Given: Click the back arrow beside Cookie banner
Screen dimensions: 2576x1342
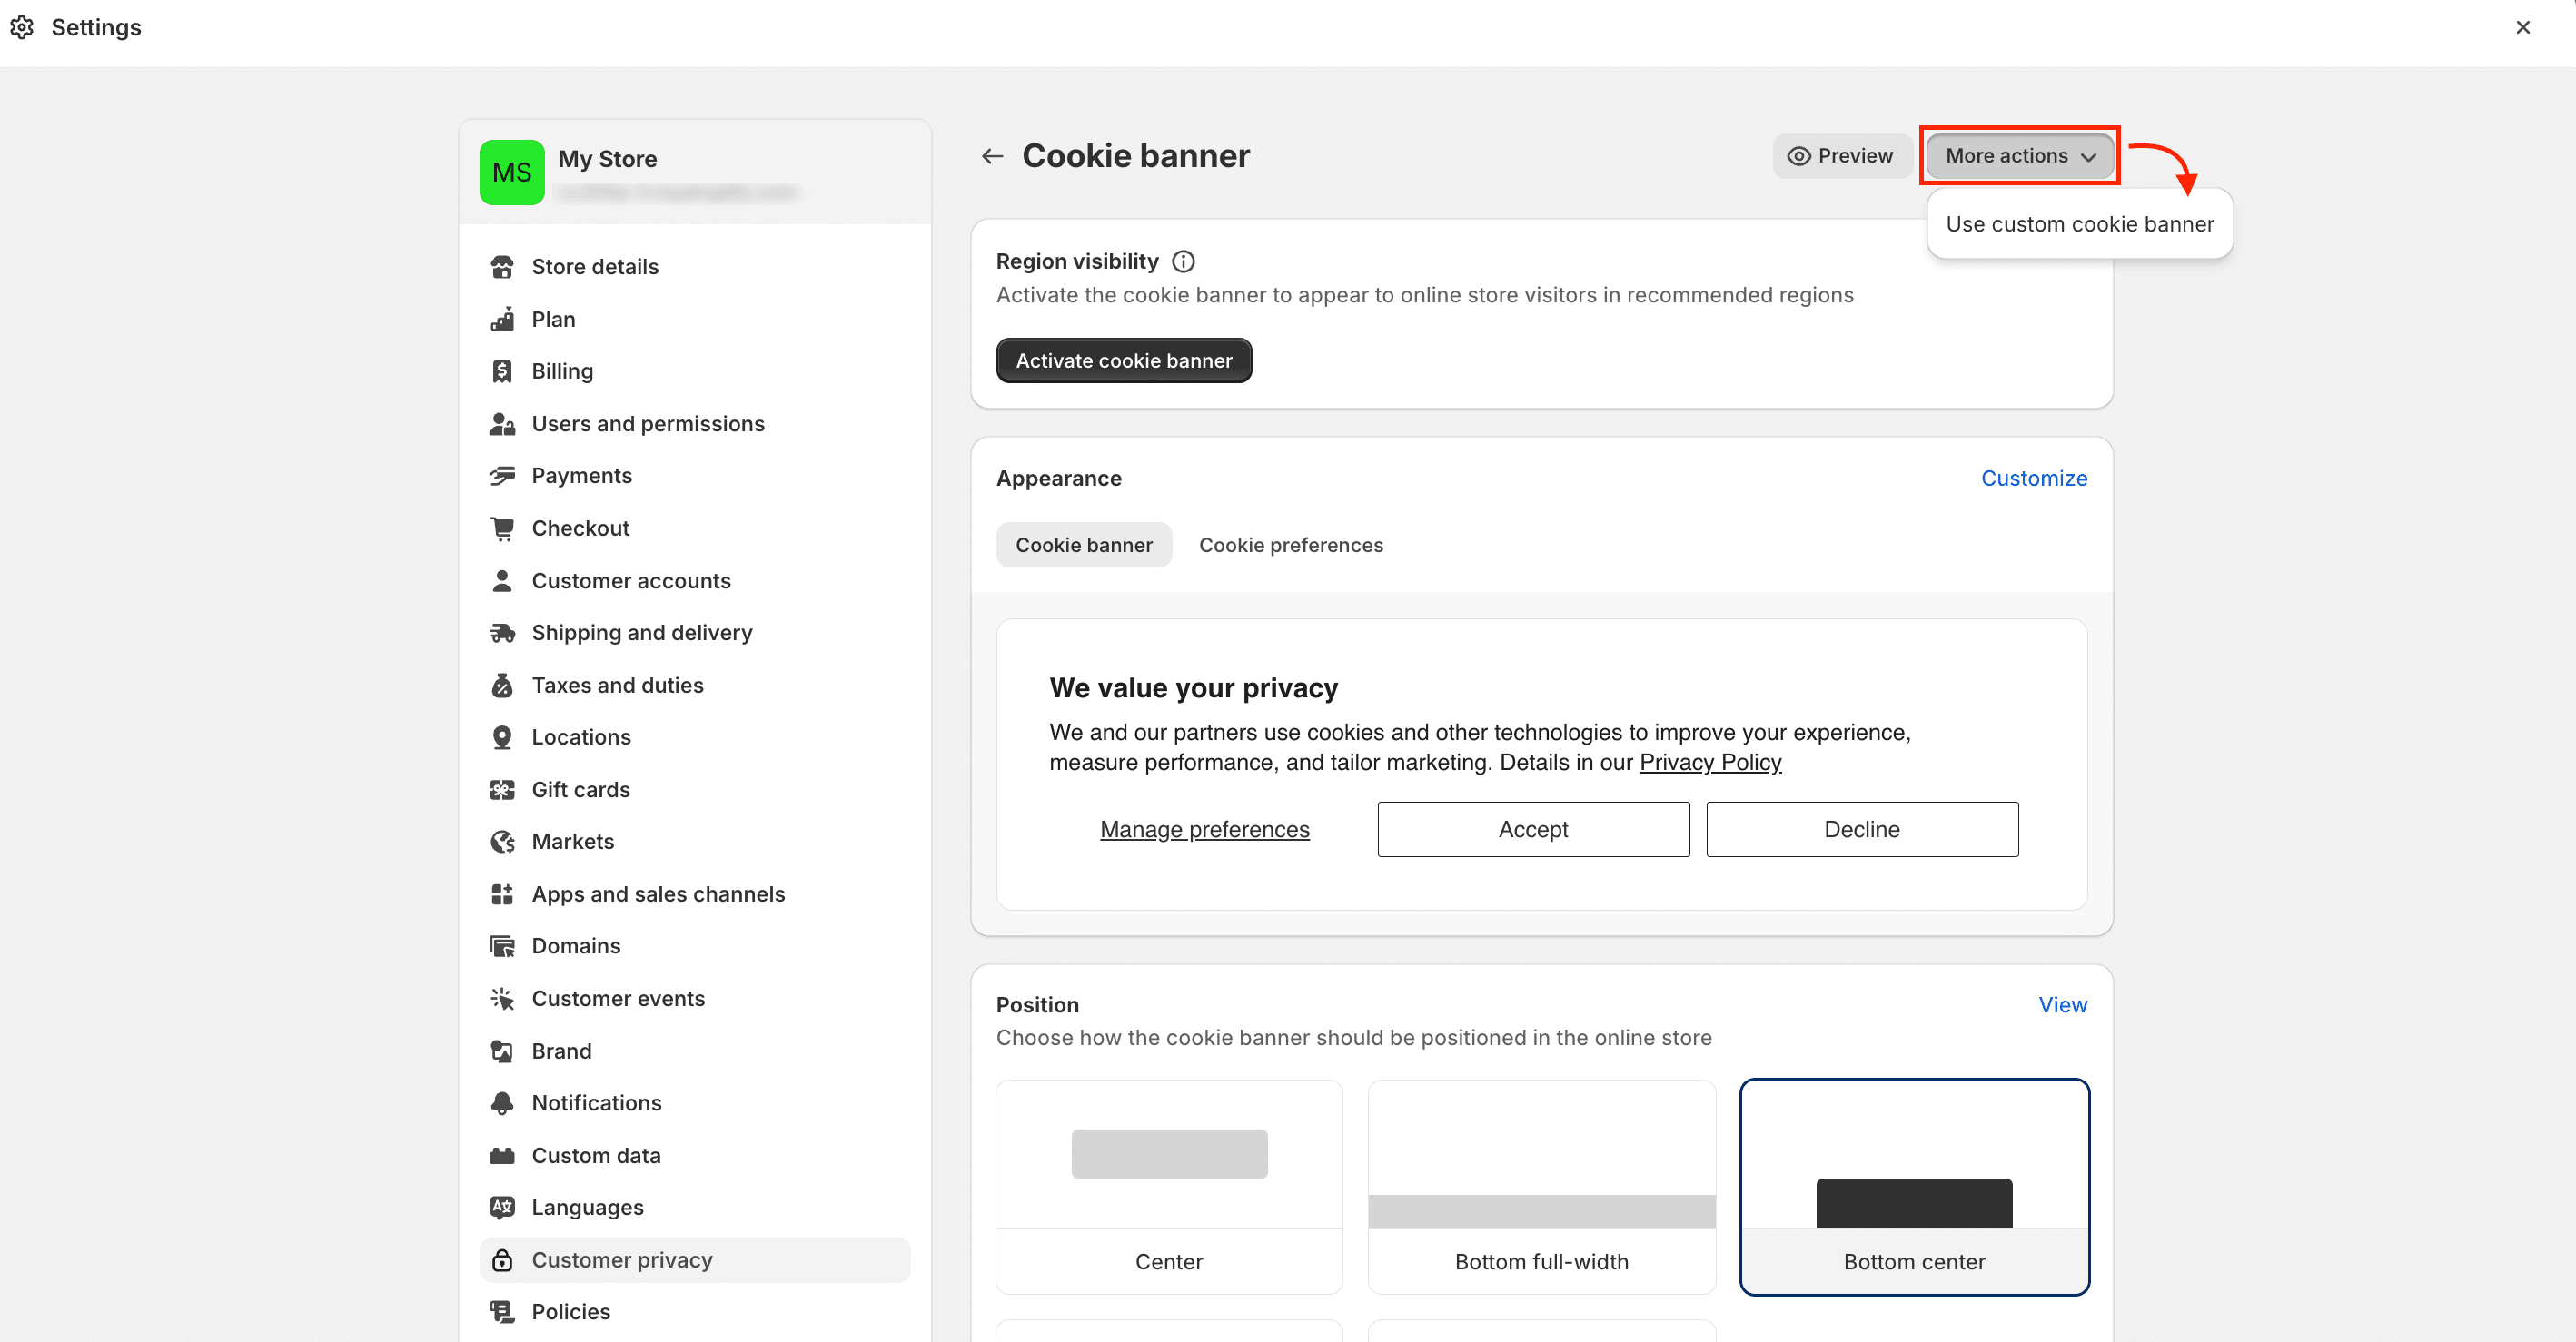Looking at the screenshot, I should click(992, 156).
